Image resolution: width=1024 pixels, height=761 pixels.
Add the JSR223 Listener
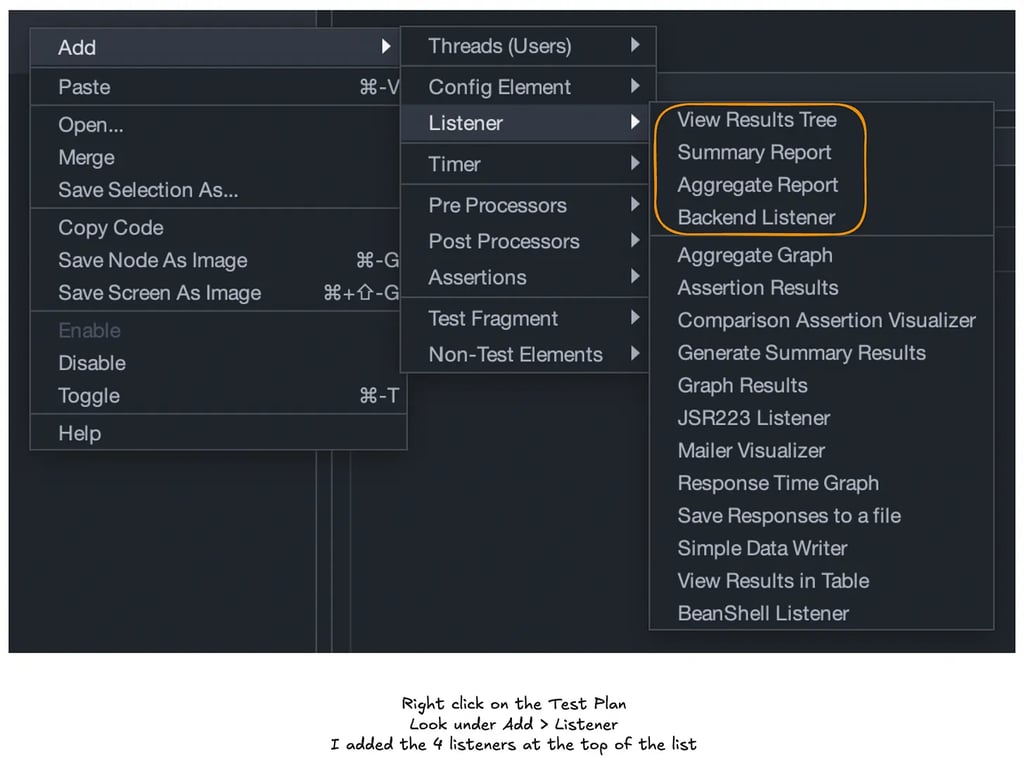point(754,418)
